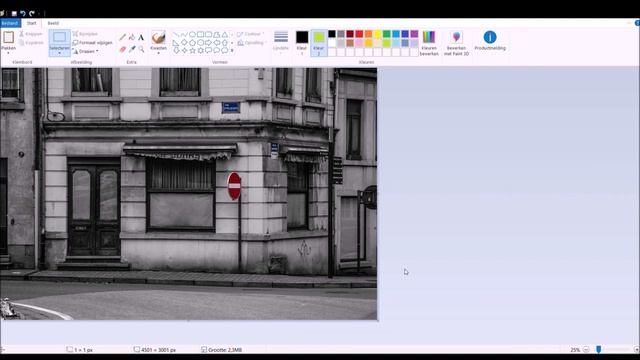
Task: Click the Redo arrow in title bar
Action: click(32, 13)
